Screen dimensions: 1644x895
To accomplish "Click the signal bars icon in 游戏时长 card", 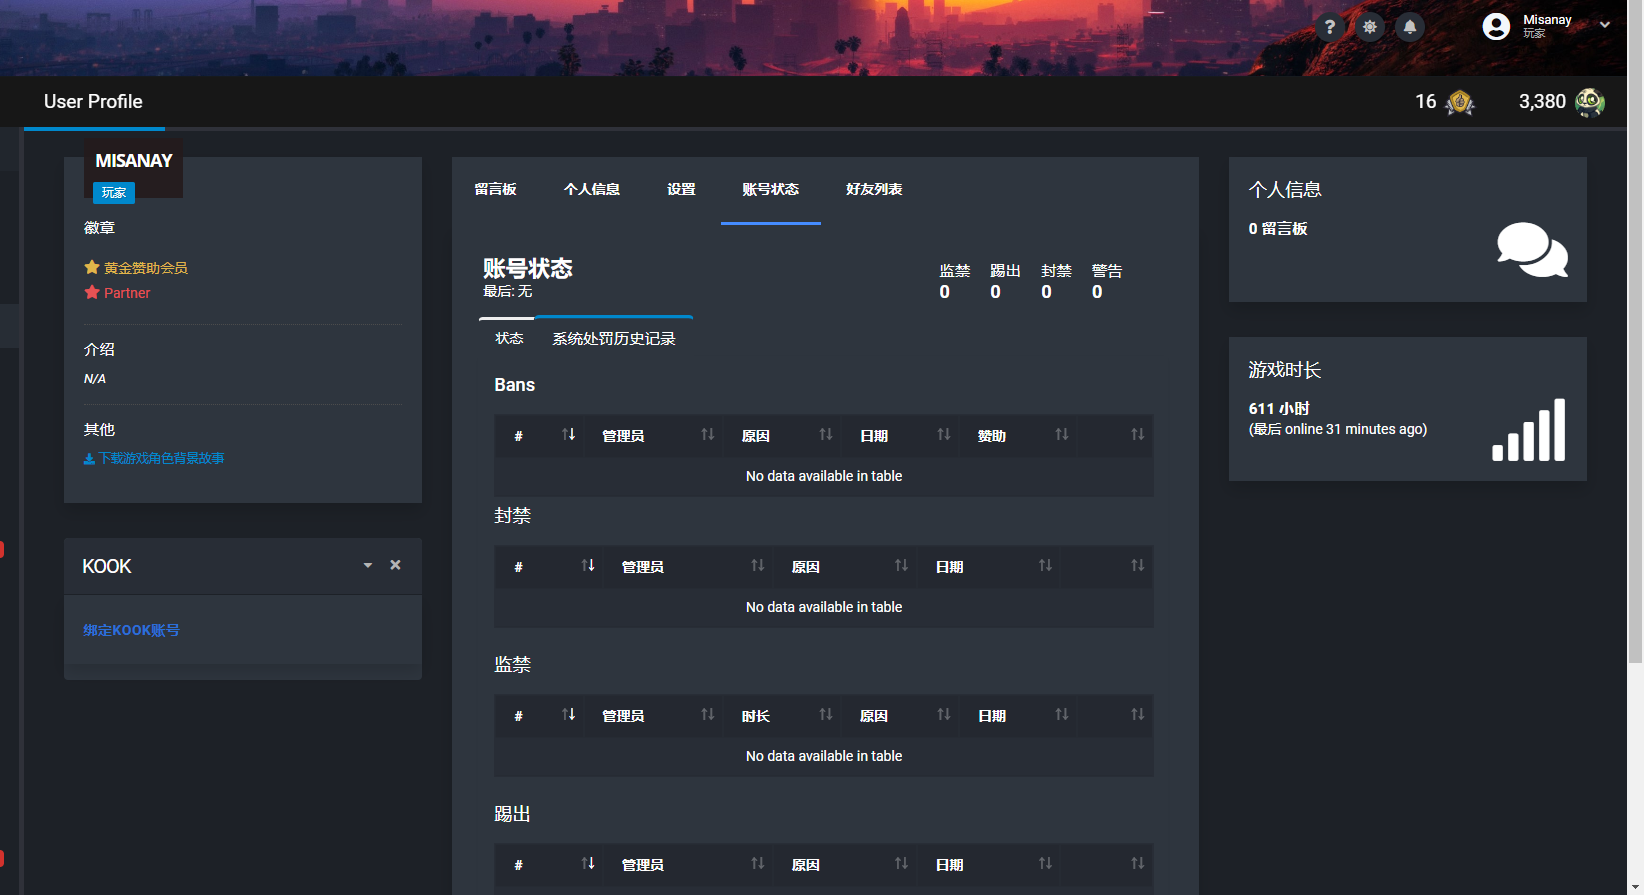I will [1529, 430].
